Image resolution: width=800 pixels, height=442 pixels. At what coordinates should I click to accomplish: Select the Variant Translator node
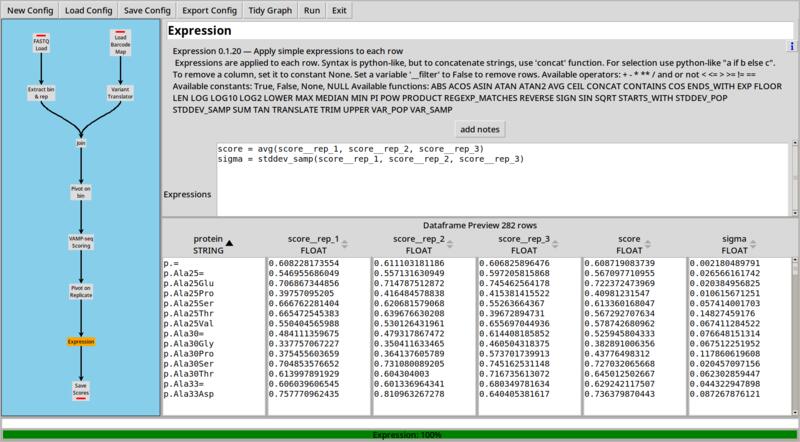[x=120, y=93]
